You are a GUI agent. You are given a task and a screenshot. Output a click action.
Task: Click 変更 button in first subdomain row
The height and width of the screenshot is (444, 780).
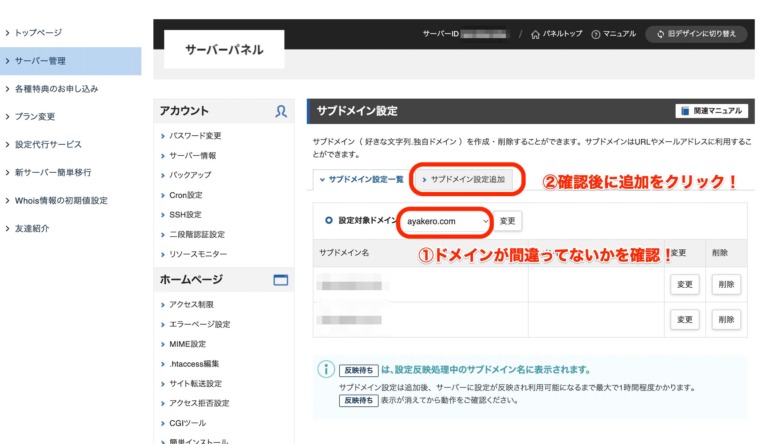[684, 284]
